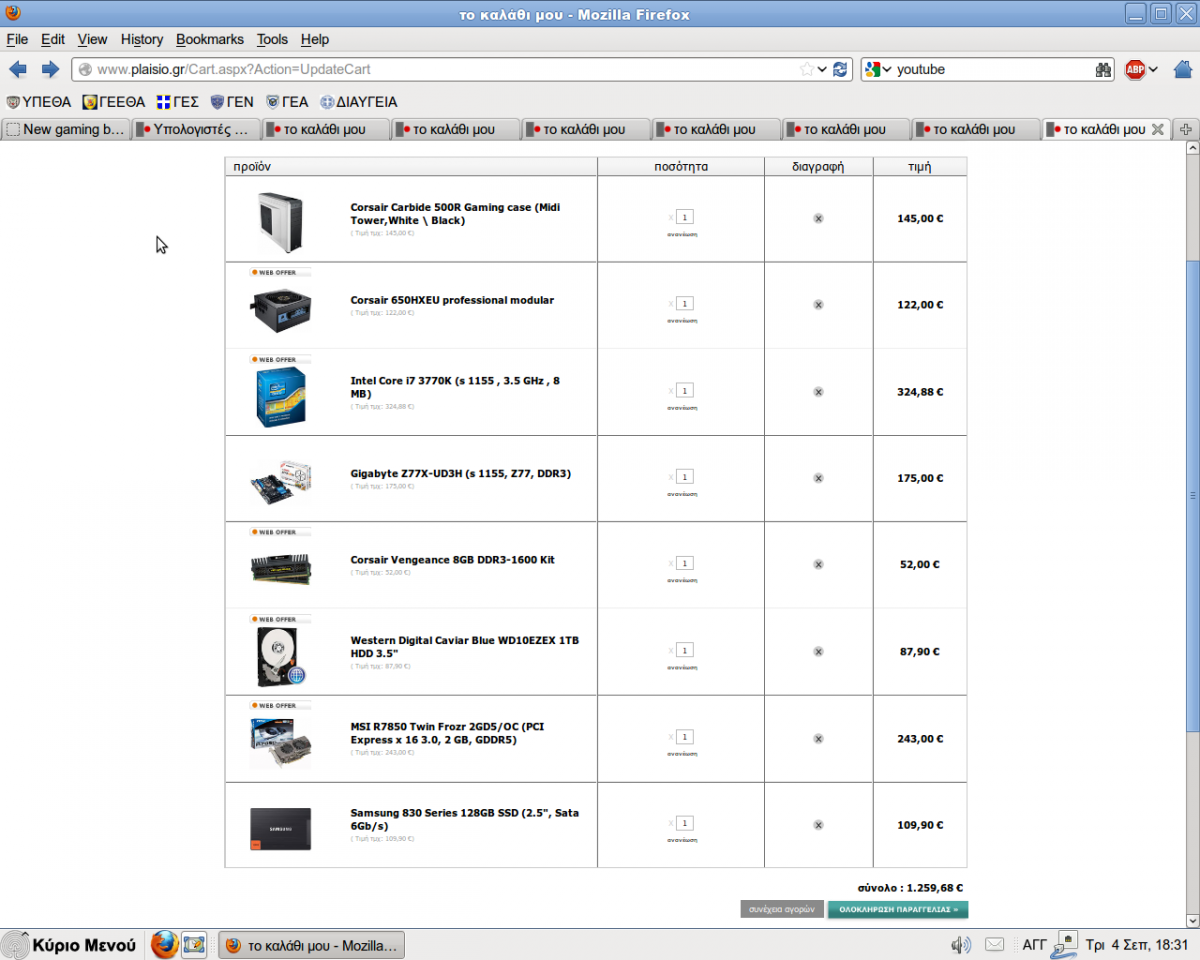1200x960 pixels.
Task: Reload the page using the refresh icon
Action: point(840,69)
